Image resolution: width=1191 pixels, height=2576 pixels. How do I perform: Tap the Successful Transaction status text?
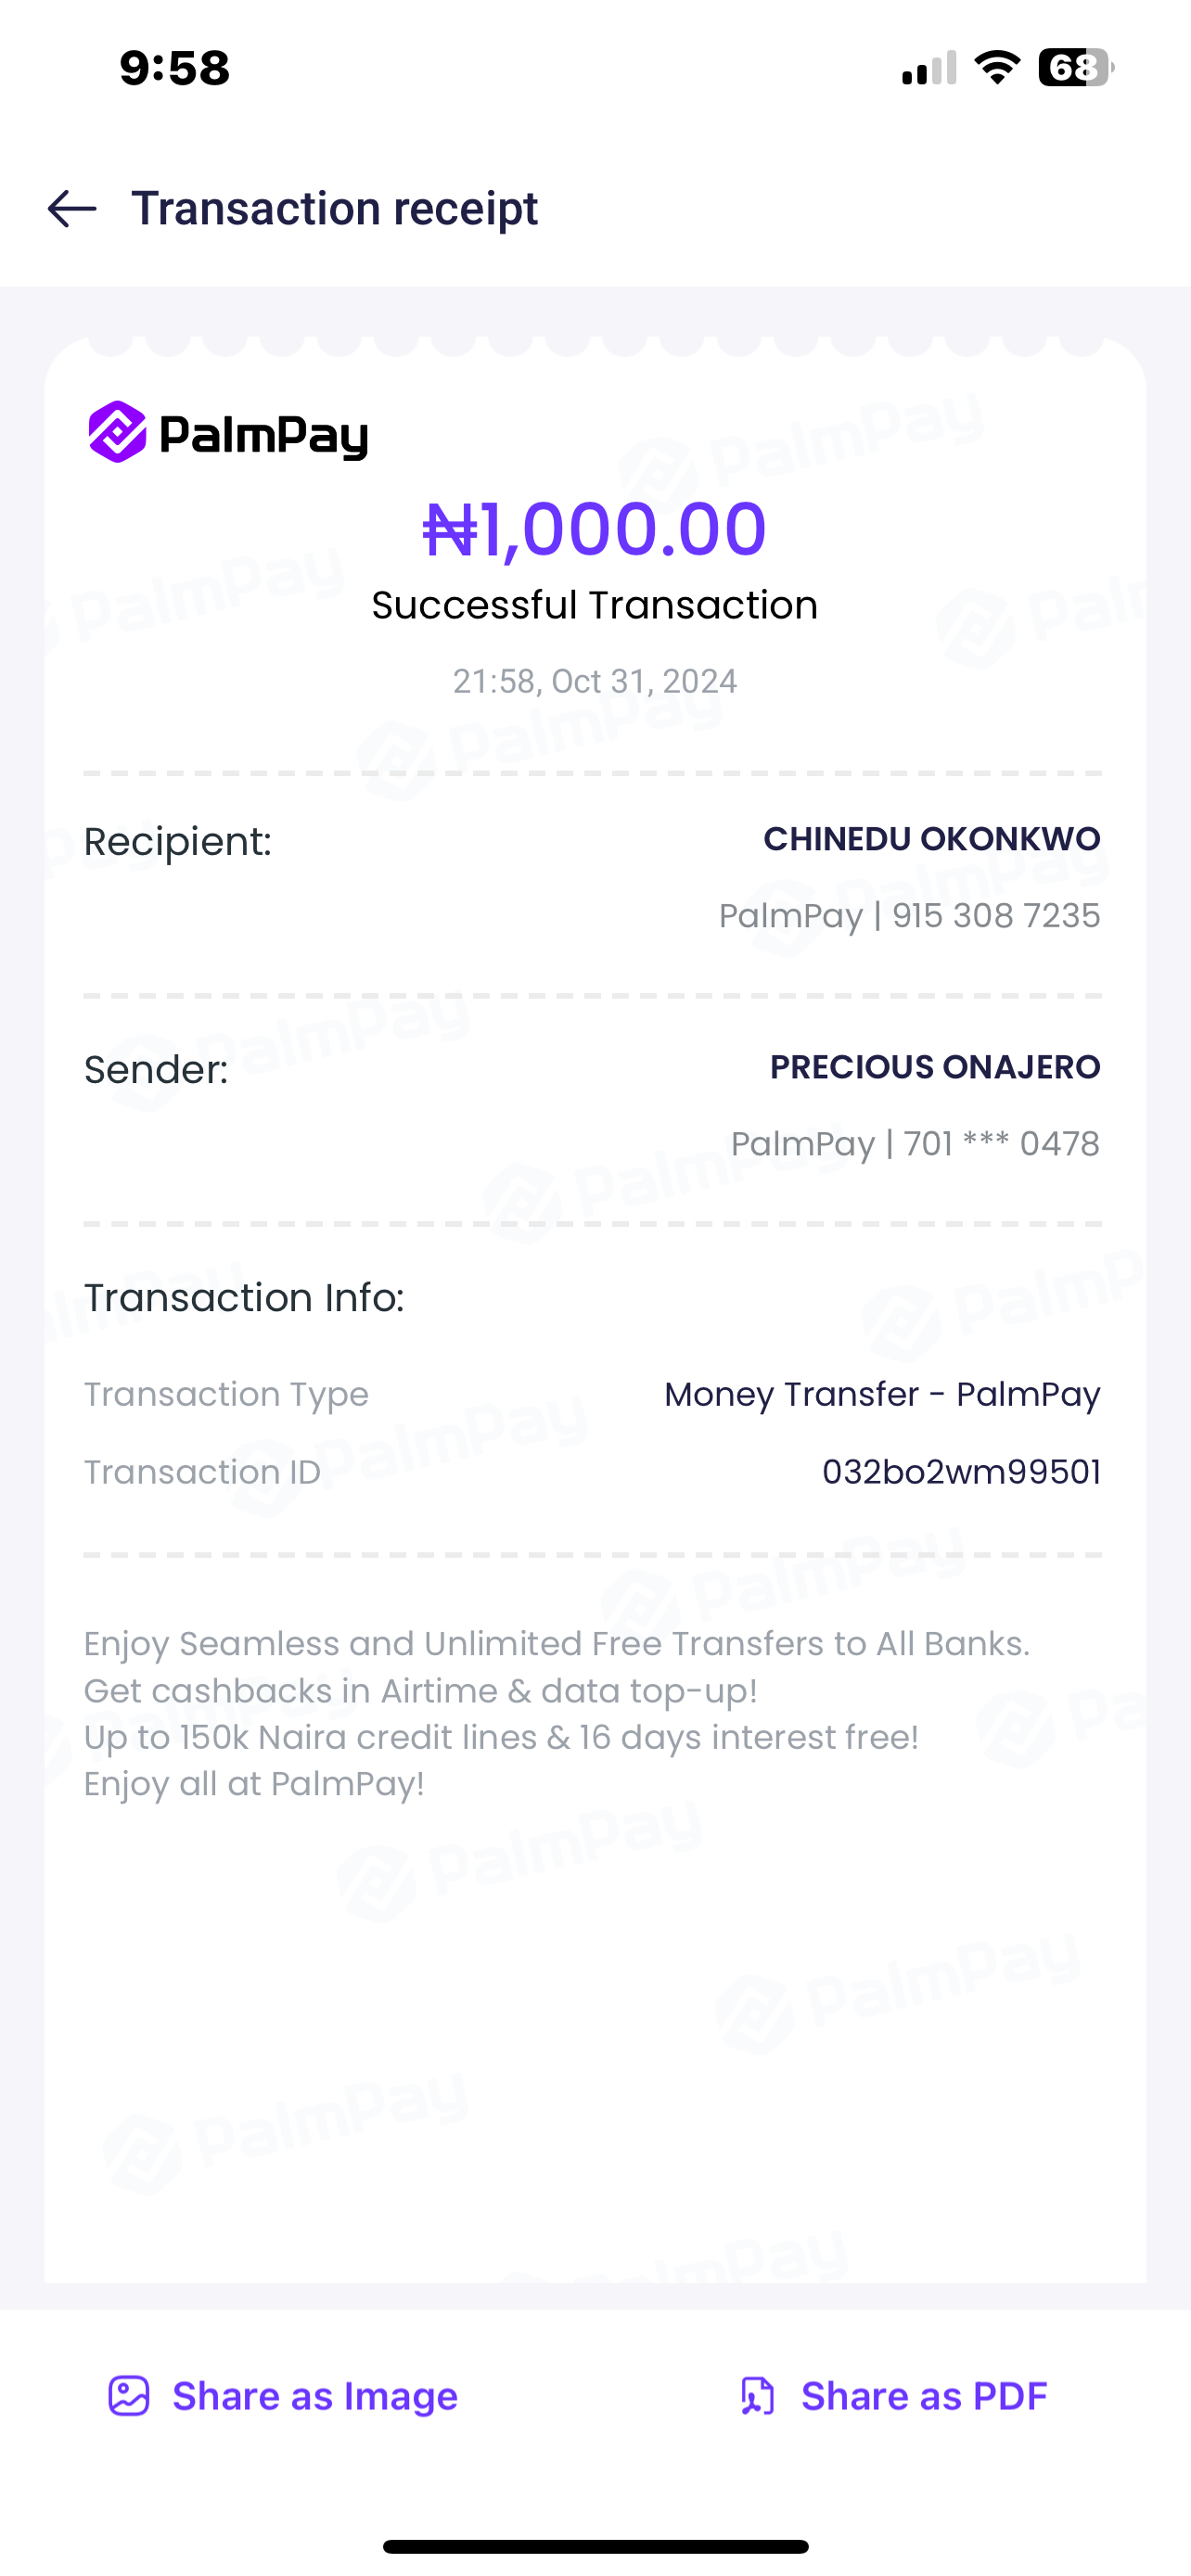click(595, 605)
